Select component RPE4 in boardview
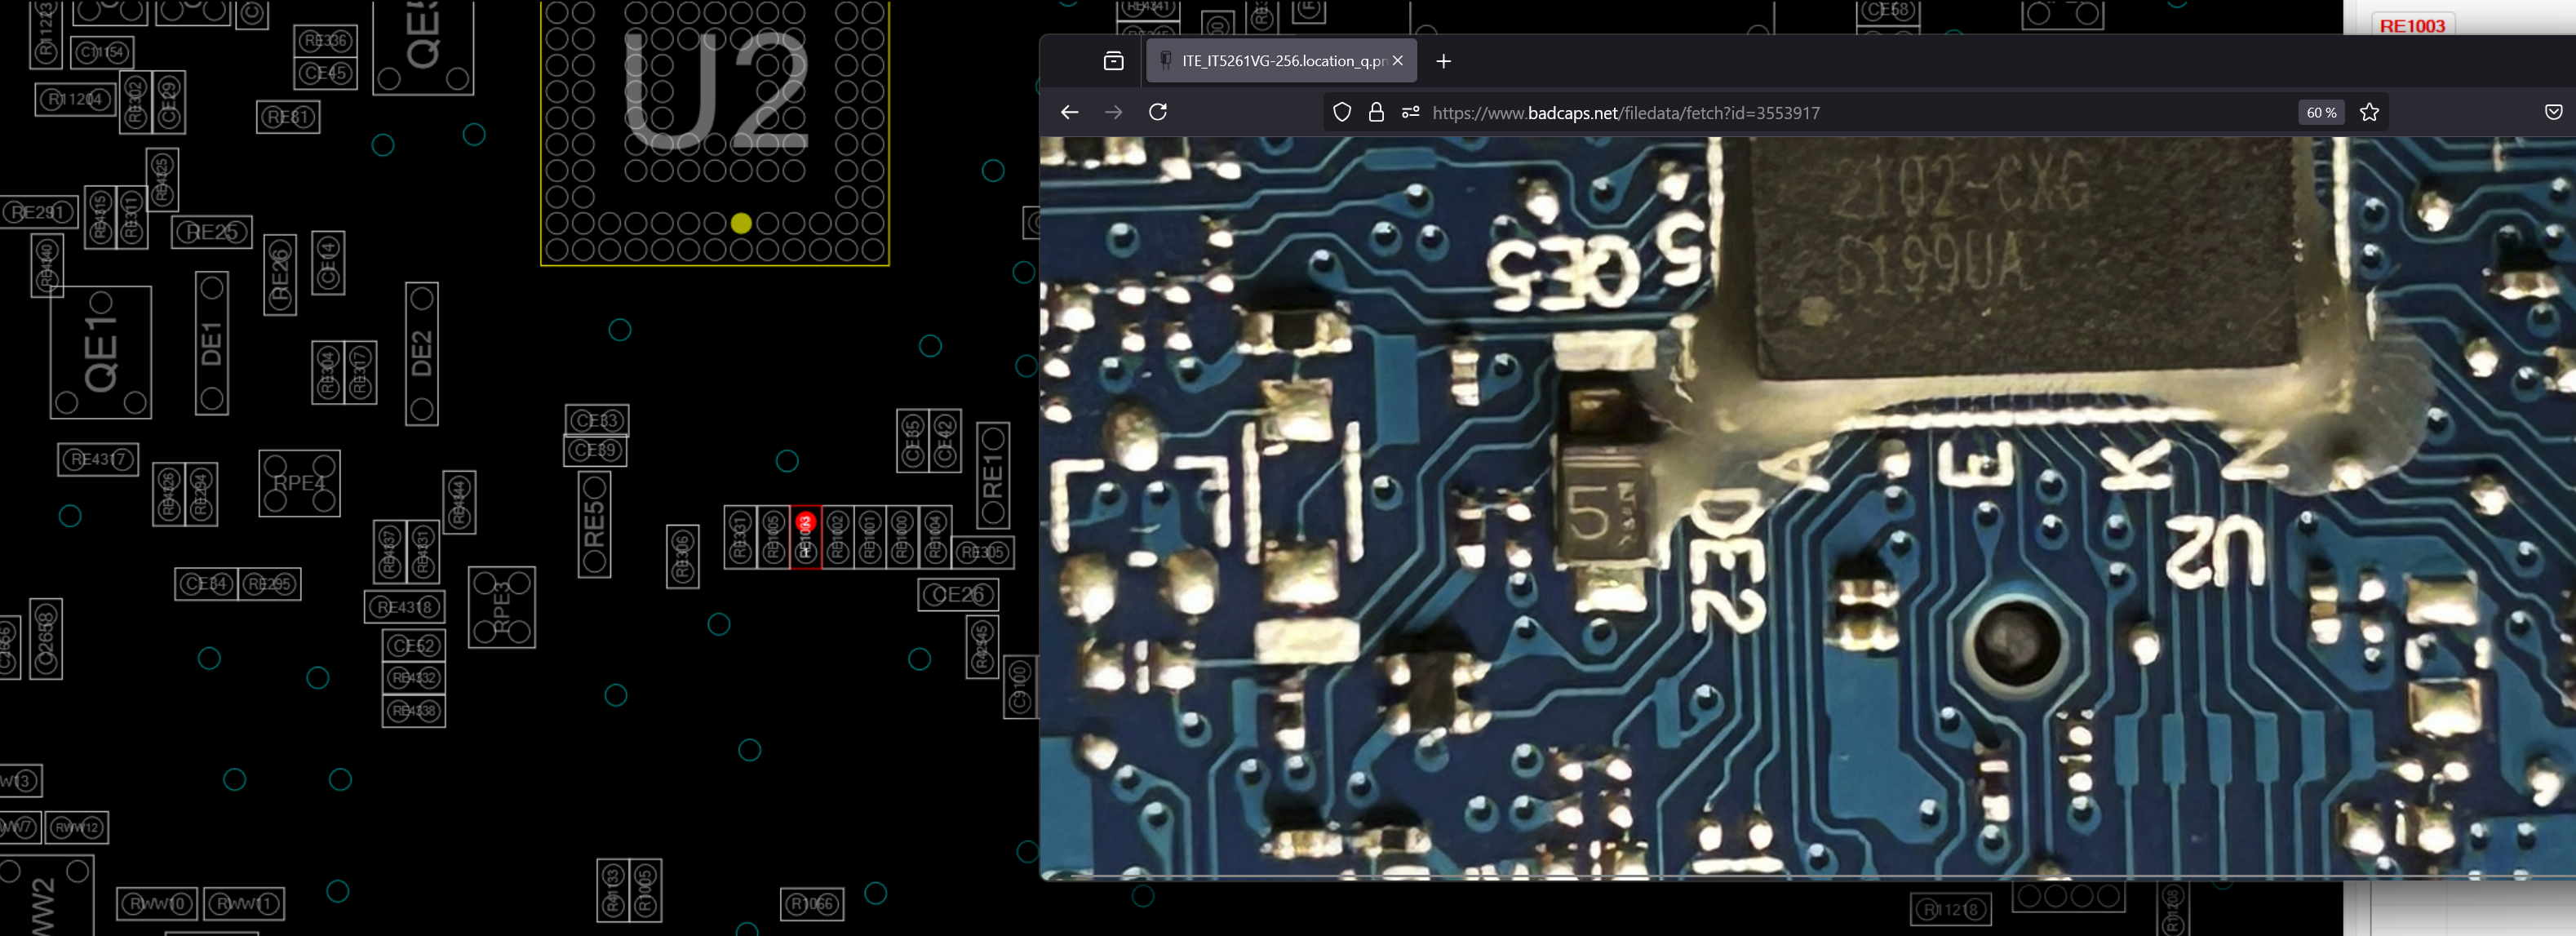The image size is (2576, 936). click(x=299, y=483)
